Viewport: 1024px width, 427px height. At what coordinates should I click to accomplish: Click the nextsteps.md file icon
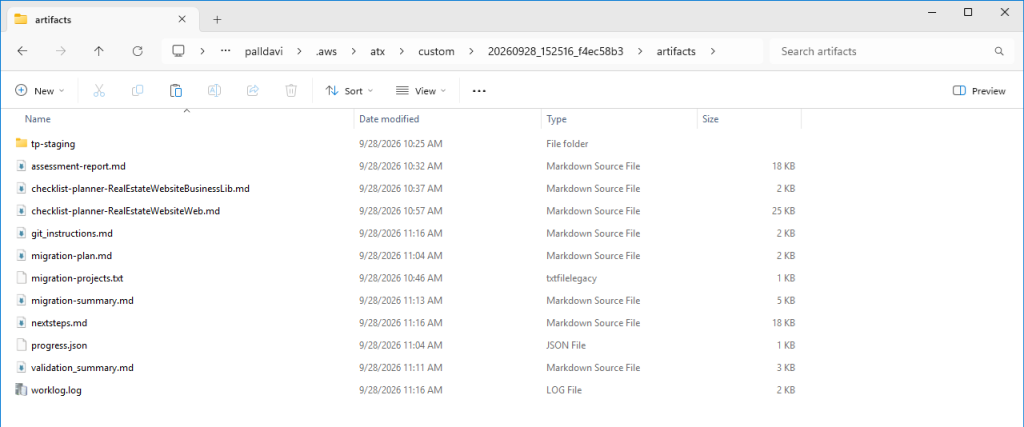[x=21, y=323]
